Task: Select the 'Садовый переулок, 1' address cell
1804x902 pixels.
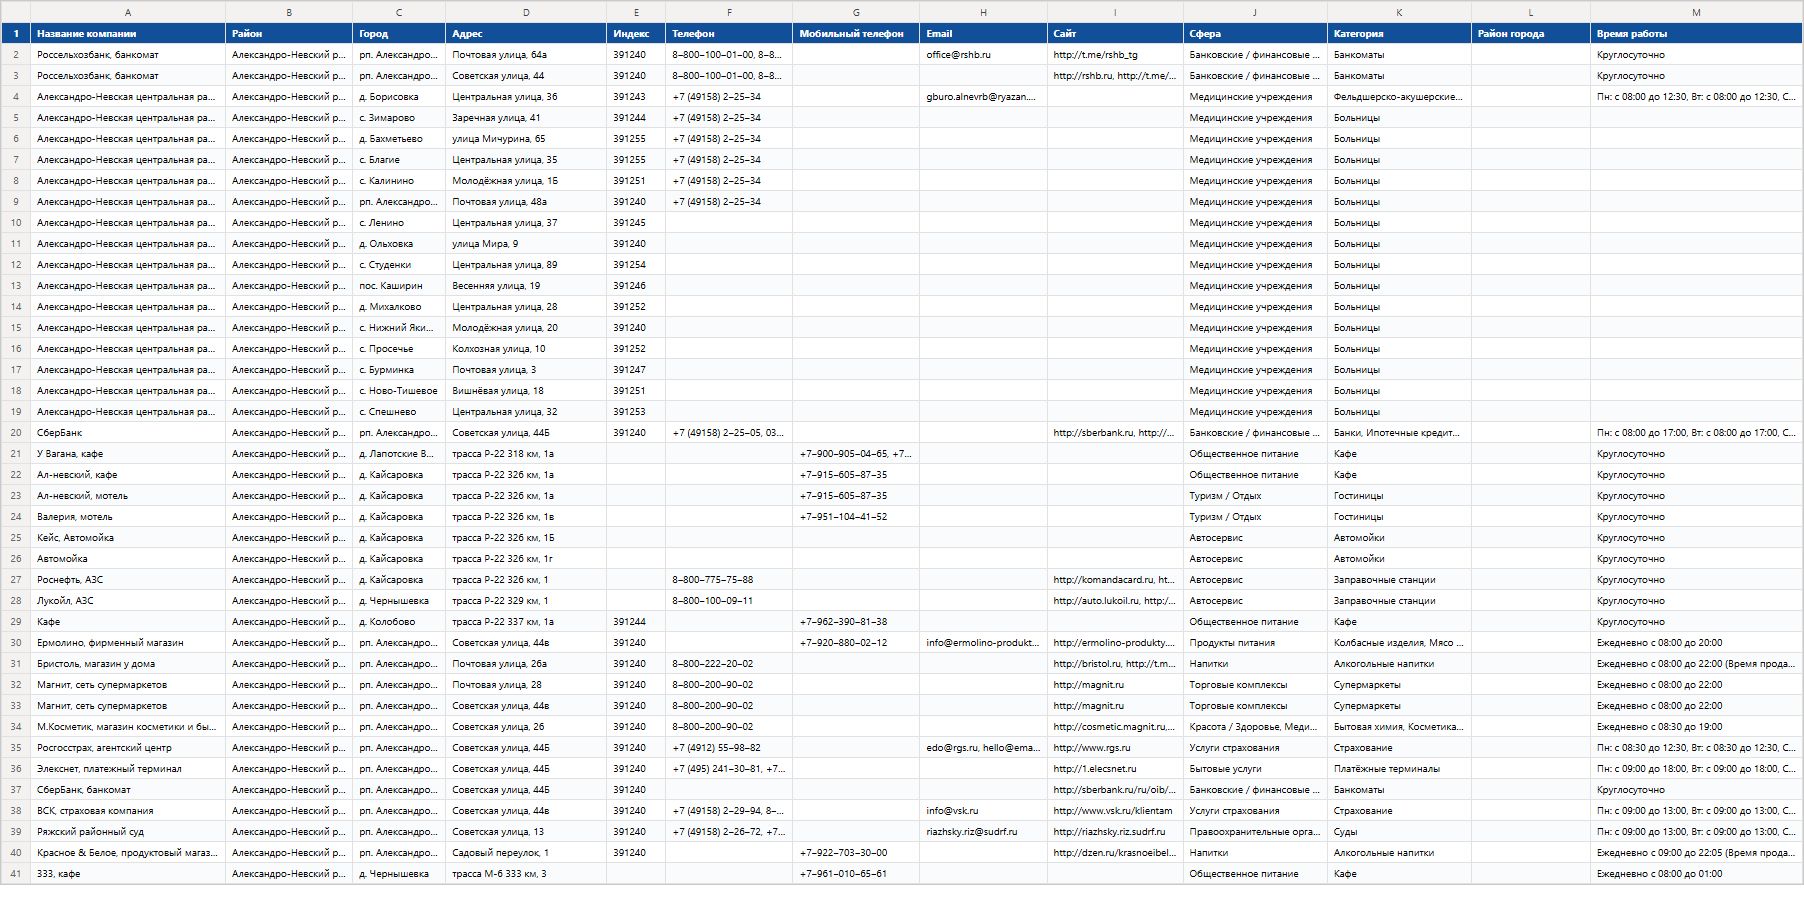Action: tap(526, 853)
